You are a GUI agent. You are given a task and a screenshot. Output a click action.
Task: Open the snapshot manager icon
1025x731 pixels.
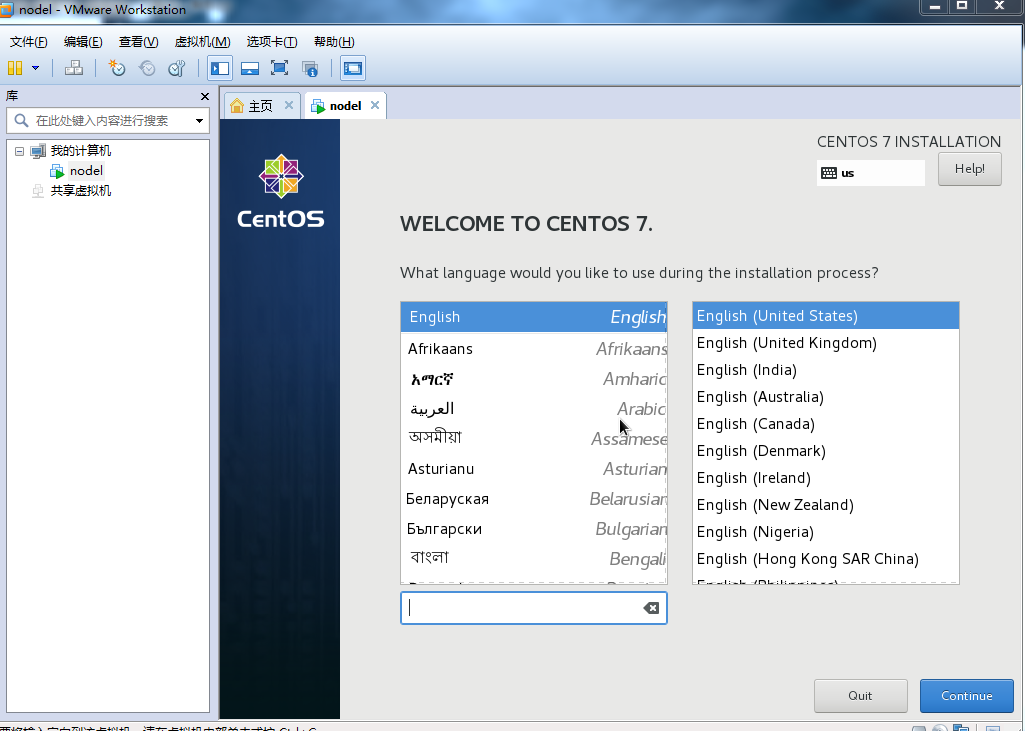point(177,68)
